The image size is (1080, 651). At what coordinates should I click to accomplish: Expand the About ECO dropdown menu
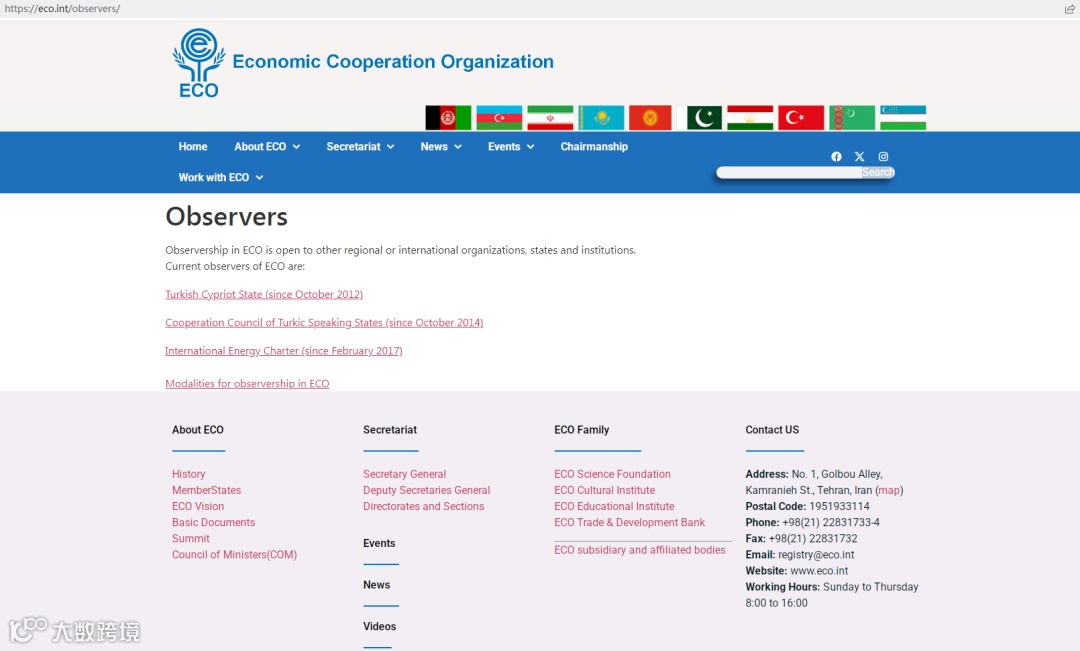[267, 147]
